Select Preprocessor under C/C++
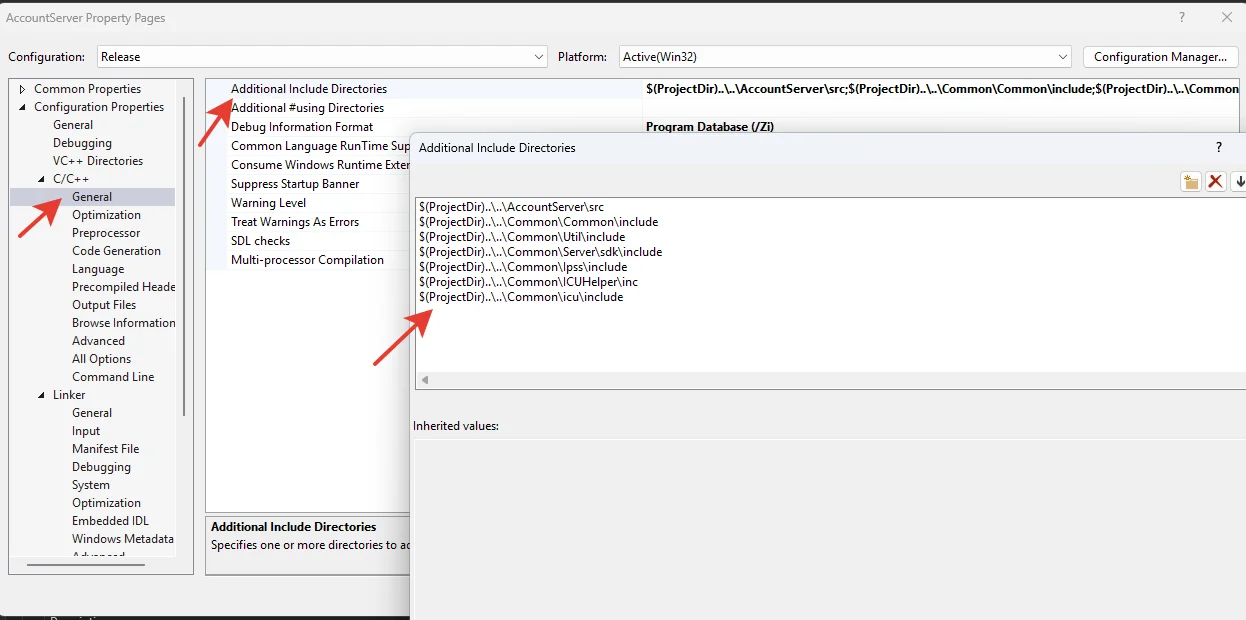The width and height of the screenshot is (1246, 620). (x=105, y=233)
